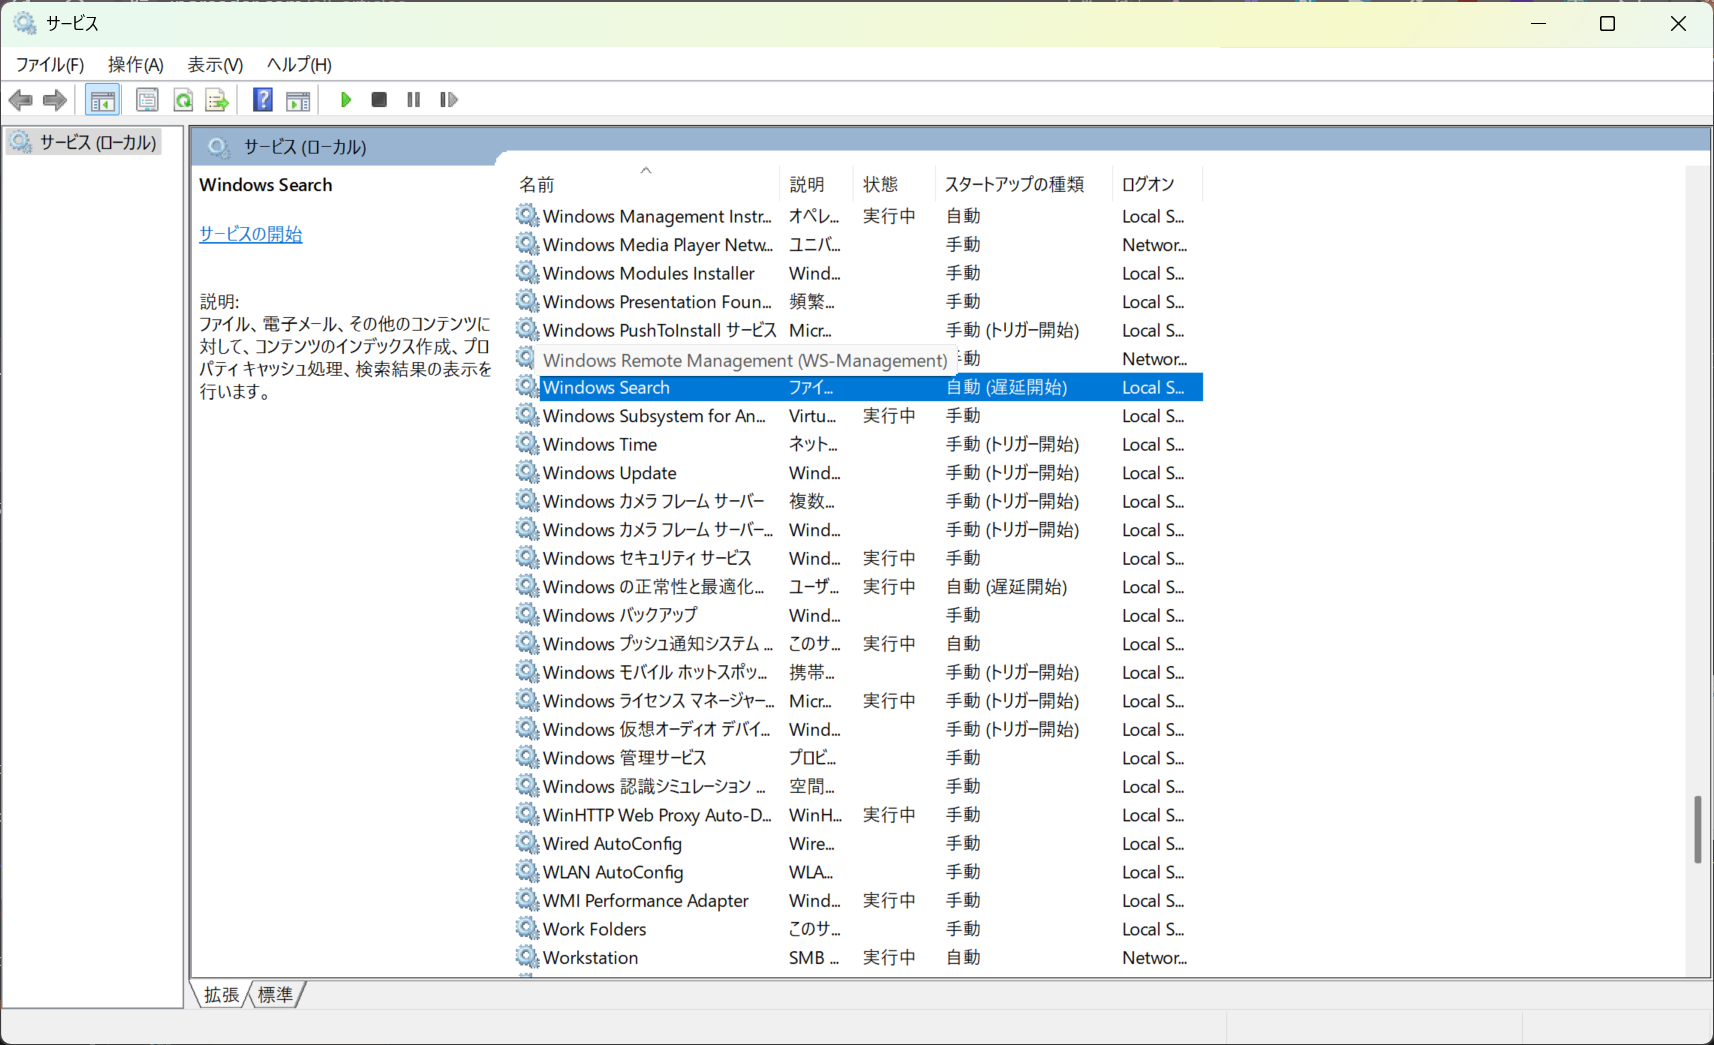Click the Stop service toolbar icon

point(379,100)
